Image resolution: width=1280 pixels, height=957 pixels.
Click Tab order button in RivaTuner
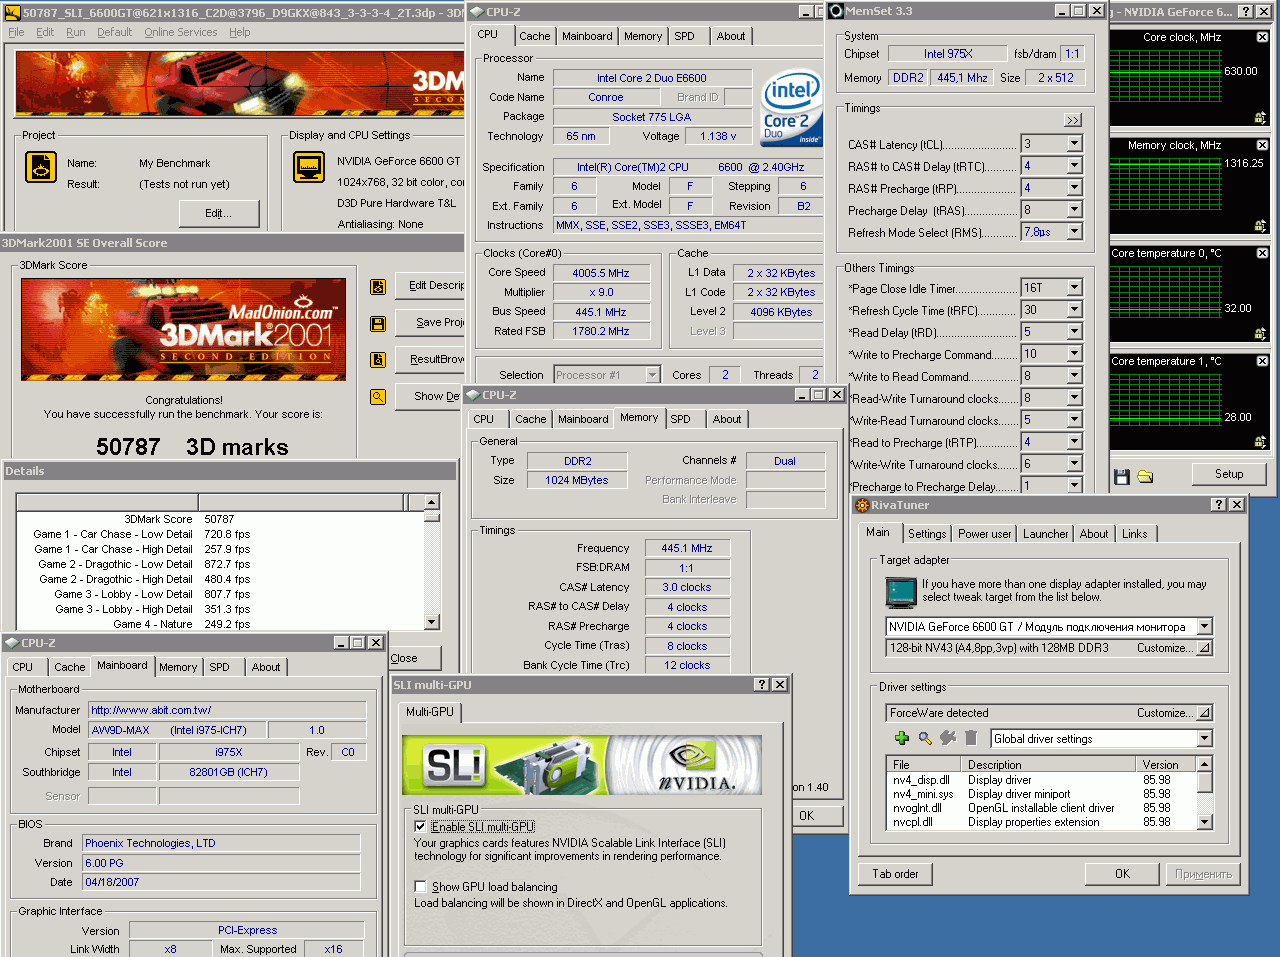[895, 874]
